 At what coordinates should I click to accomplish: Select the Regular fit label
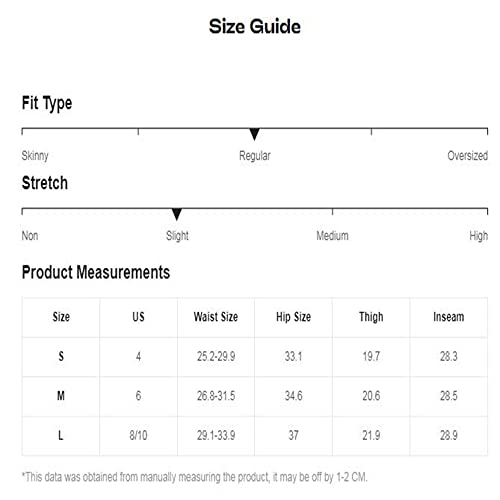255,156
